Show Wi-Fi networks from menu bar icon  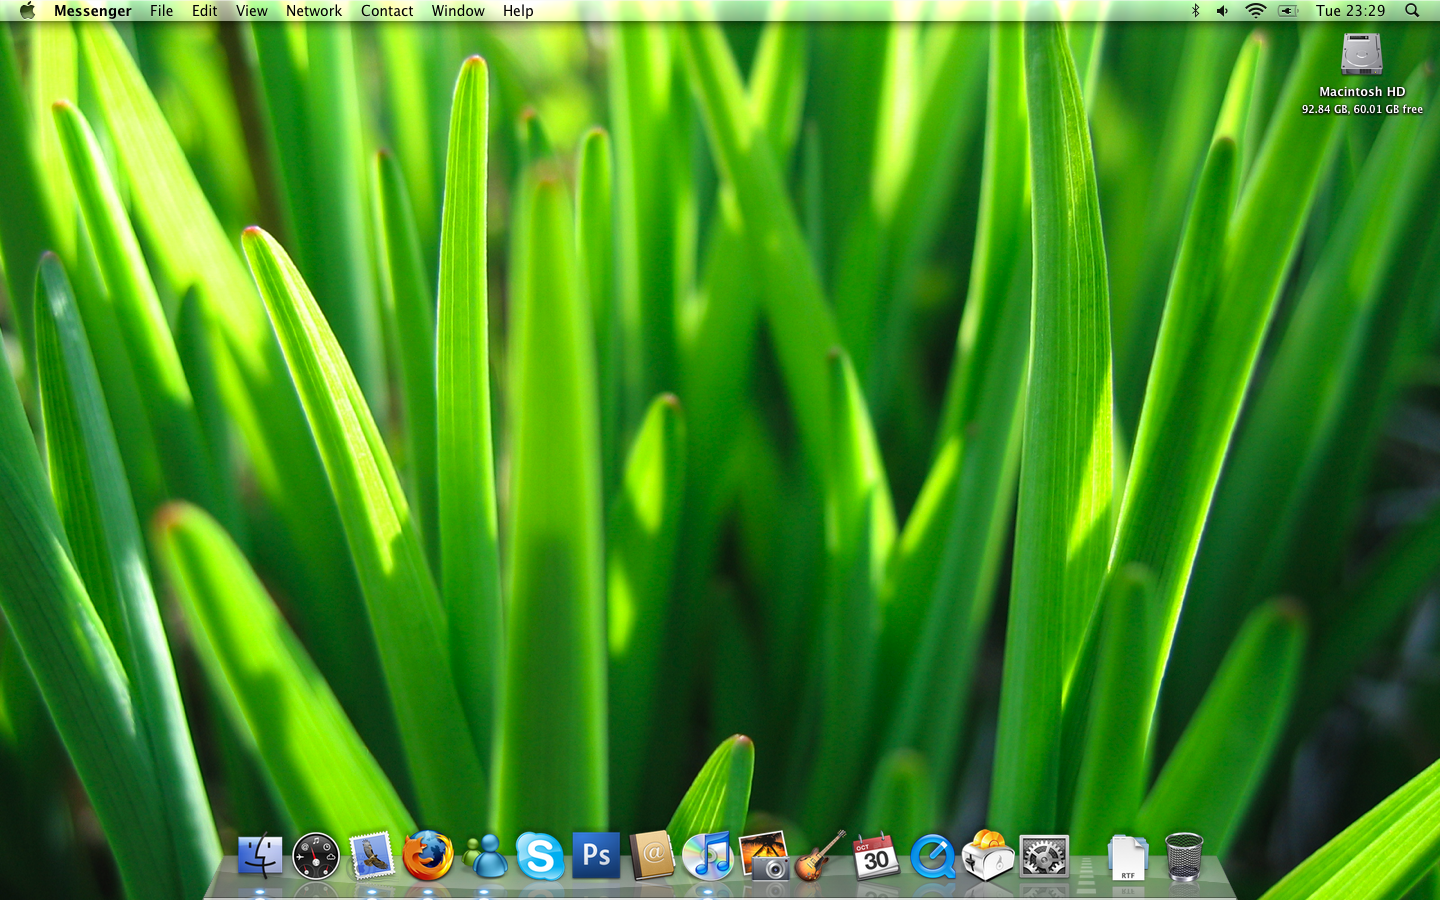pyautogui.click(x=1255, y=11)
